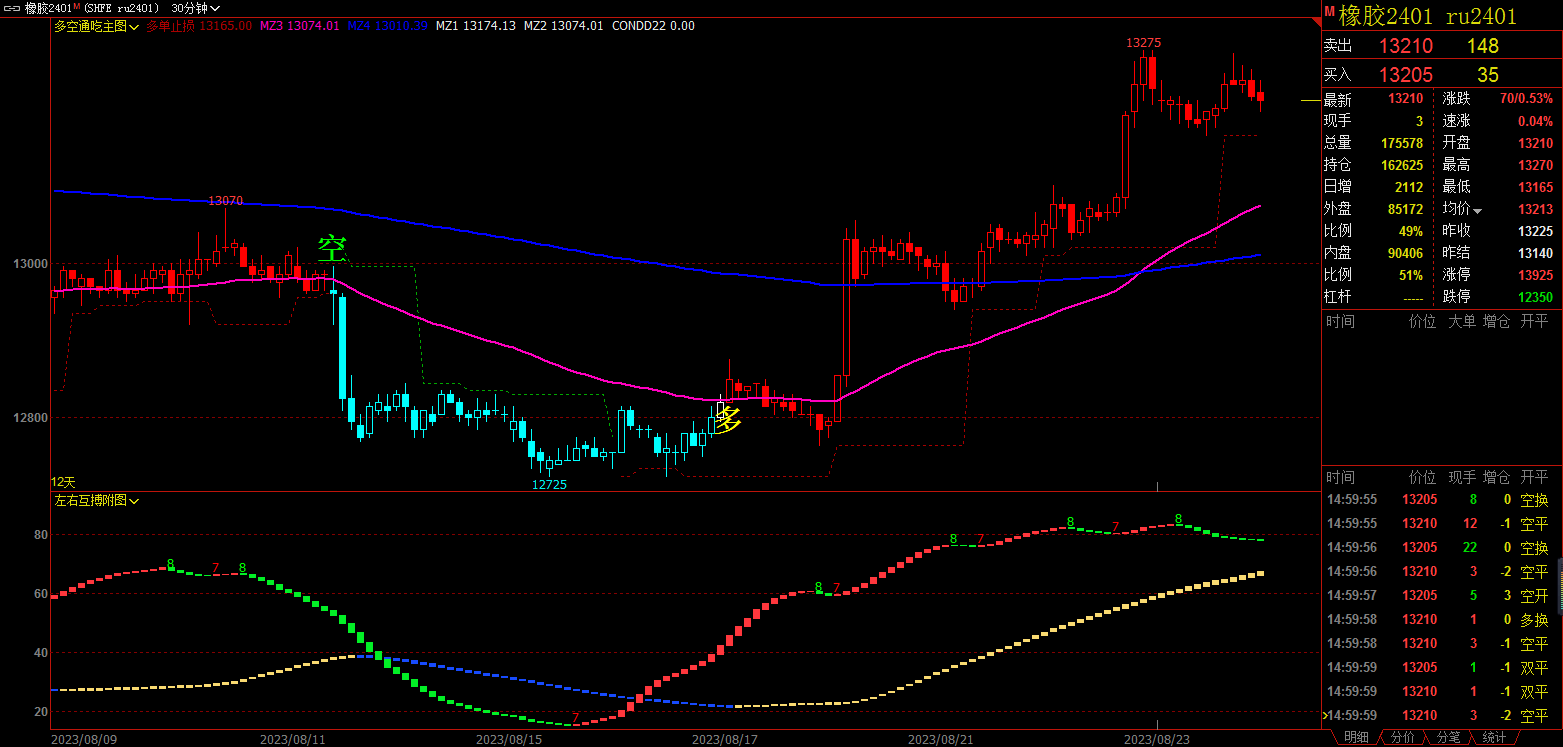
Task: Click the 卖出 price 13210
Action: tap(1406, 46)
